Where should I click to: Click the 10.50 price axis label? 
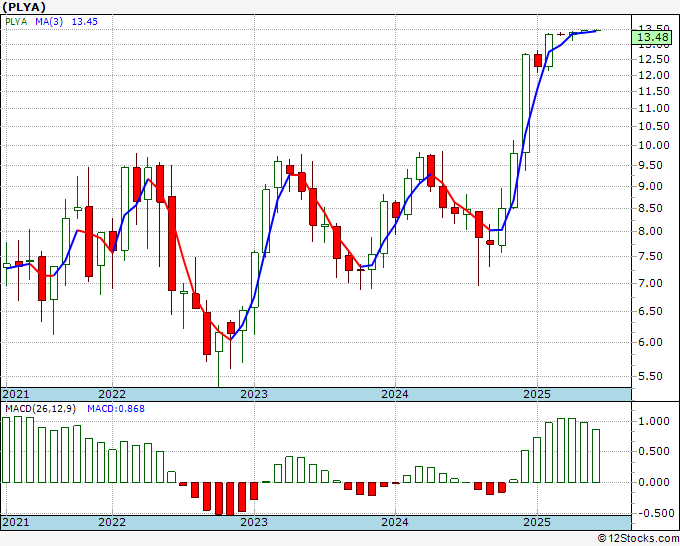tap(654, 126)
